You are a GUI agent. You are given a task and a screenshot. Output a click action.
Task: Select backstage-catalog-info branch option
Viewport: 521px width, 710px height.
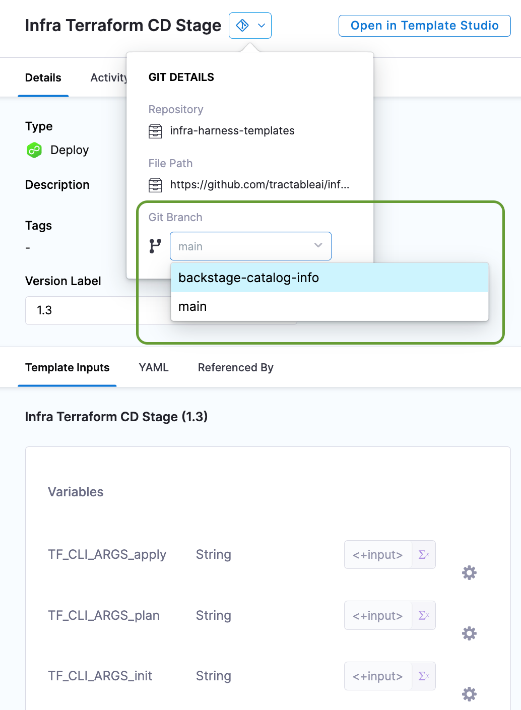coord(330,278)
